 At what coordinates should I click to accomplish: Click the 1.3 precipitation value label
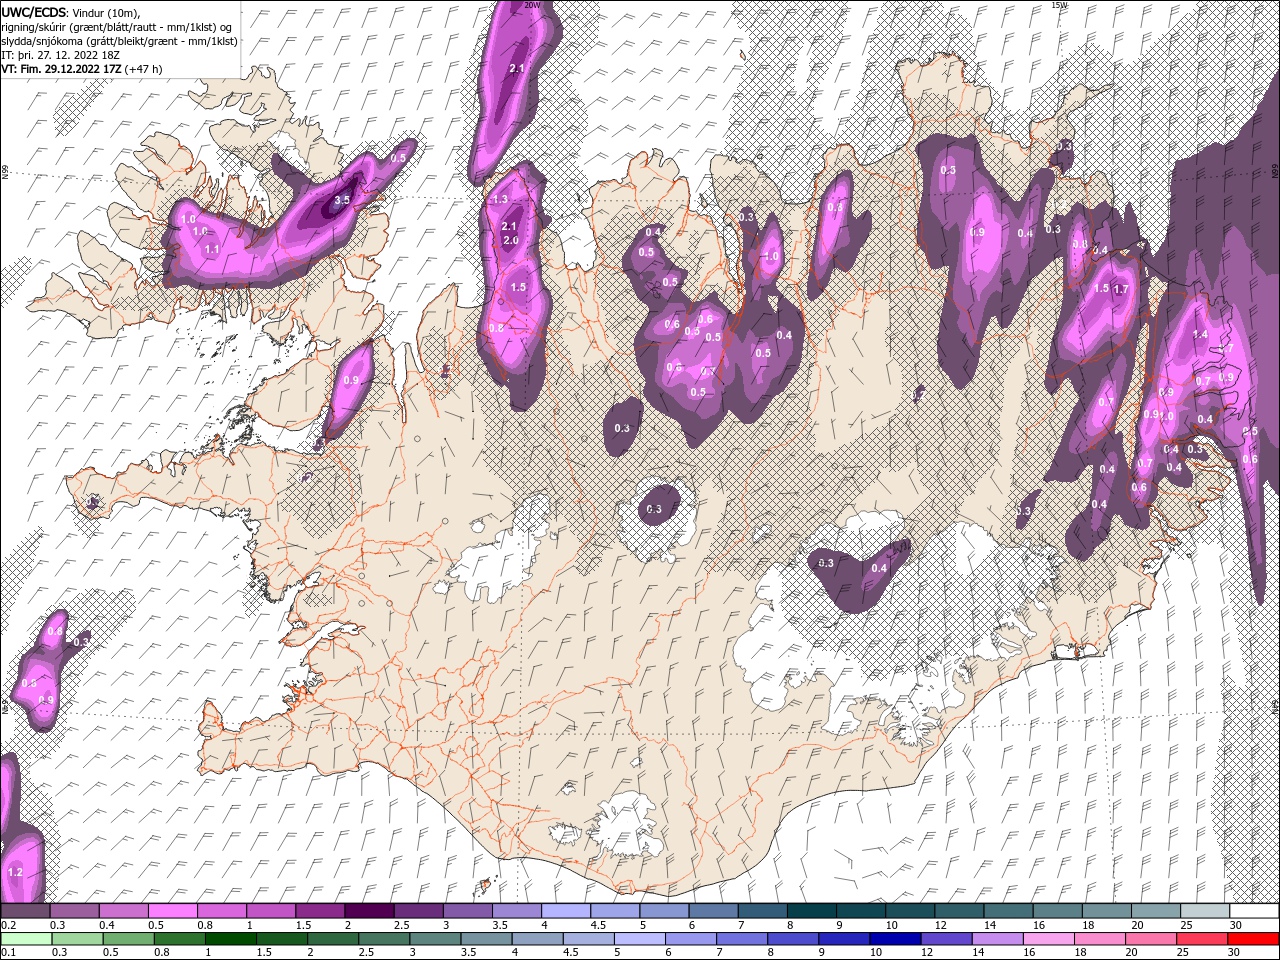tap(501, 200)
